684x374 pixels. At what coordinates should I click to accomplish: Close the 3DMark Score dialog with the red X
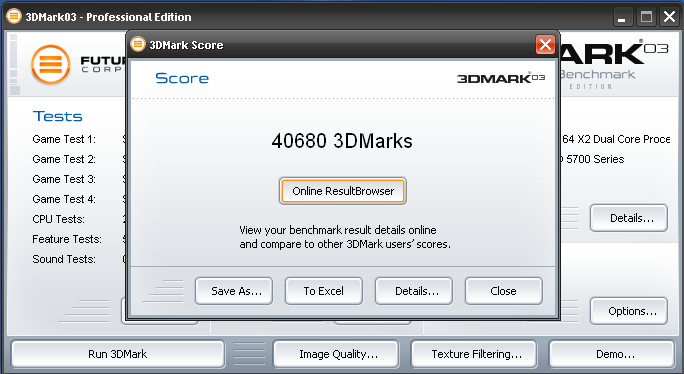click(x=545, y=45)
